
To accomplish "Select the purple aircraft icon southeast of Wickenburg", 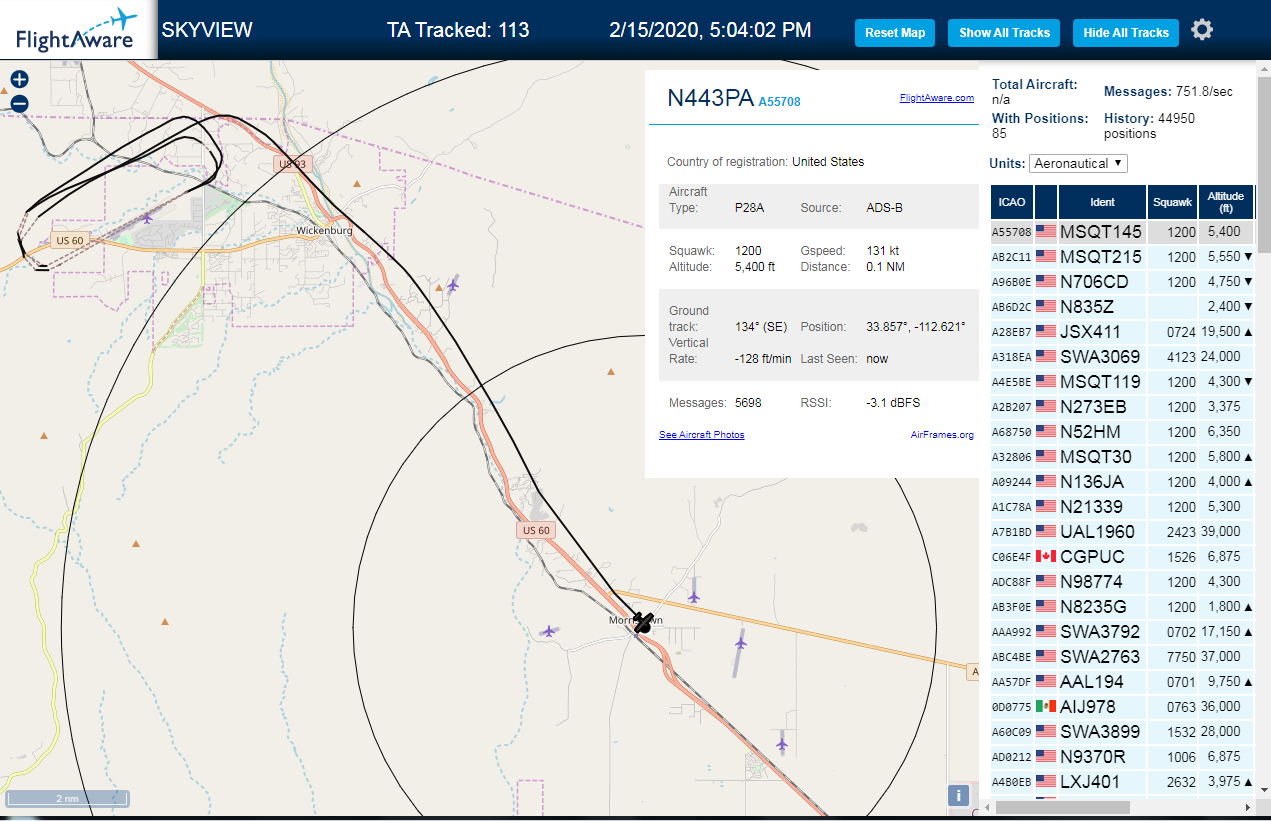I will 453,286.
